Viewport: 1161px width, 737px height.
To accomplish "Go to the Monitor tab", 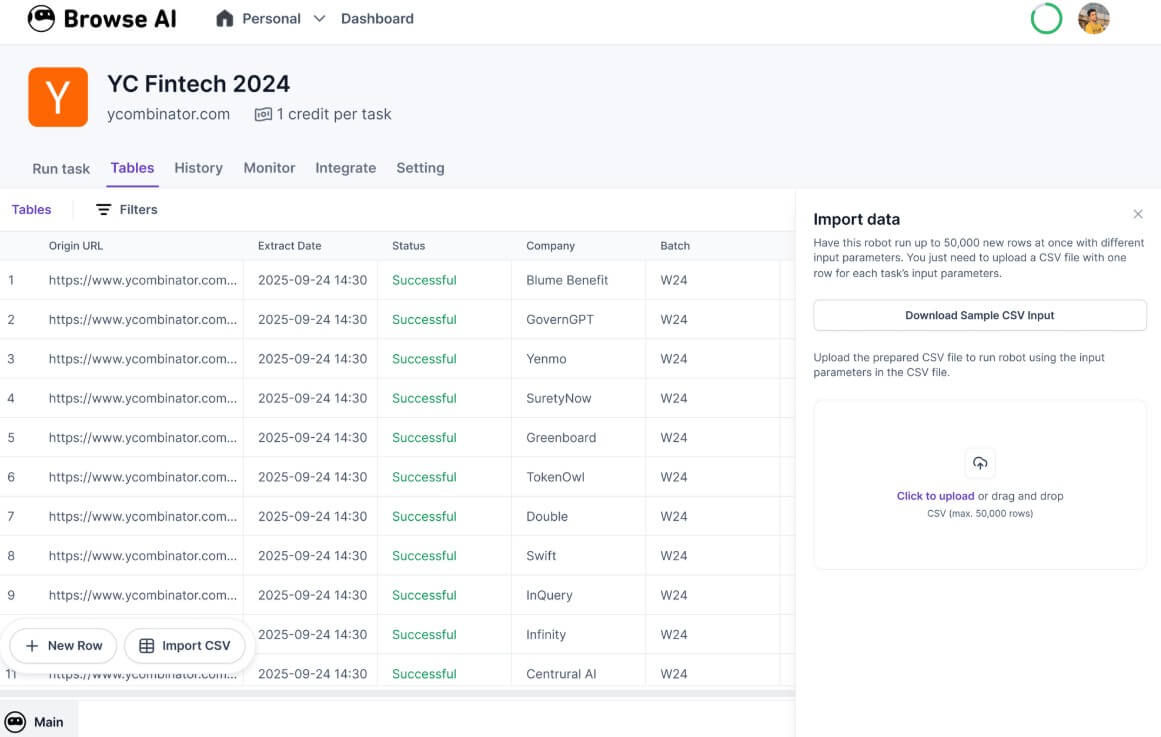I will (270, 168).
